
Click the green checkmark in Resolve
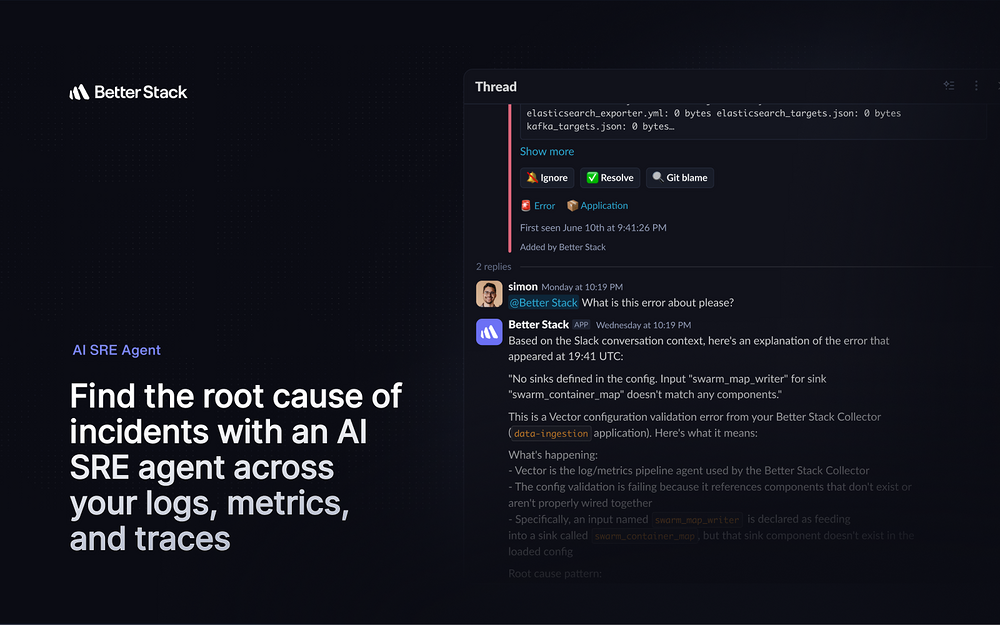coord(592,177)
